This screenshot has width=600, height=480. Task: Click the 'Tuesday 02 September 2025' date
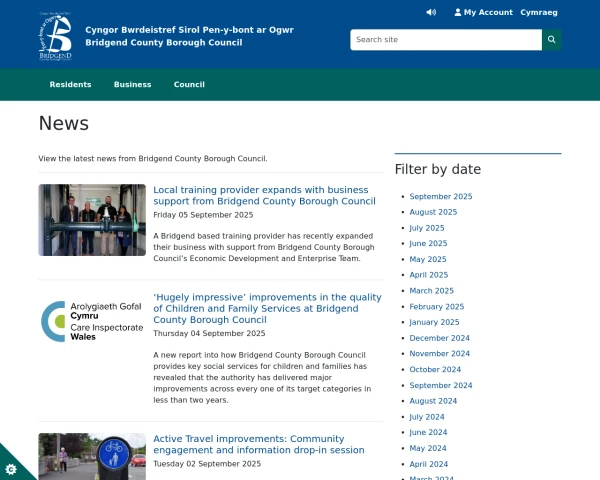[207, 464]
